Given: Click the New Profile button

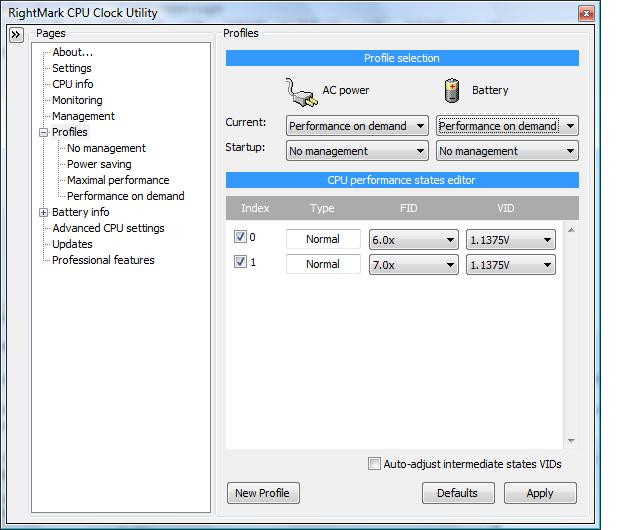Looking at the screenshot, I should [x=263, y=493].
